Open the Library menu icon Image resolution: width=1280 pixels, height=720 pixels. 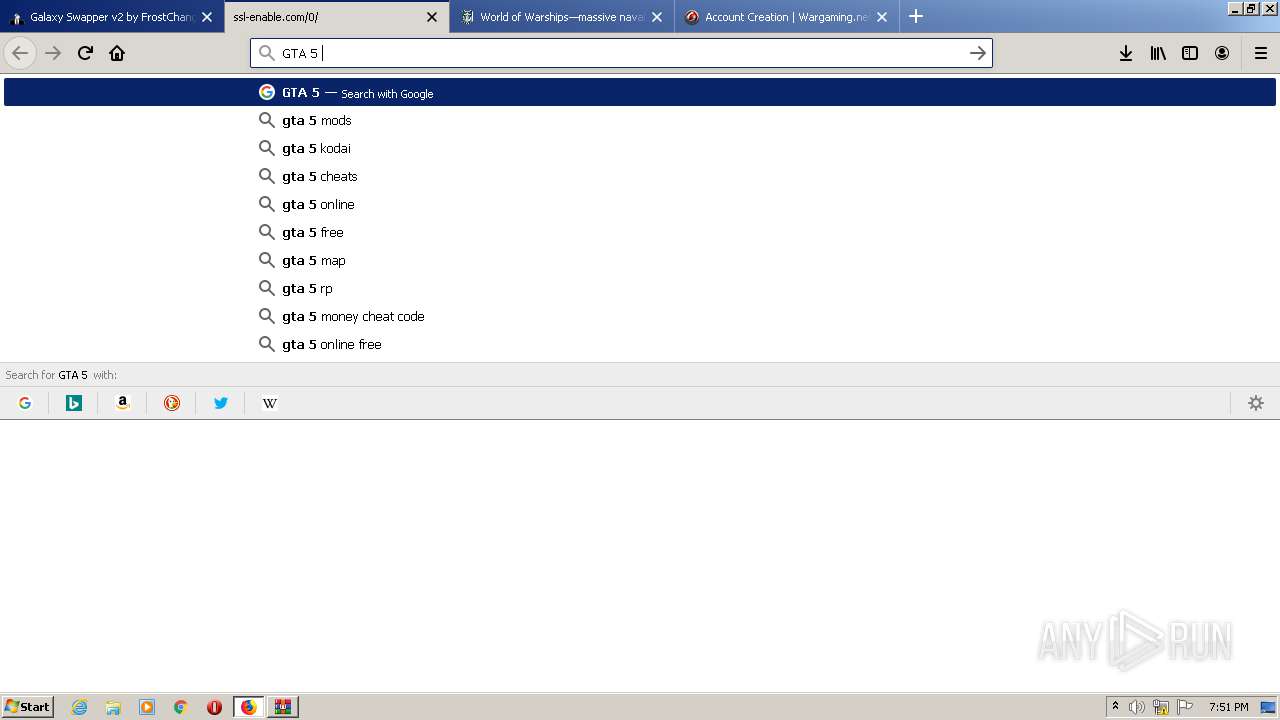(1158, 53)
